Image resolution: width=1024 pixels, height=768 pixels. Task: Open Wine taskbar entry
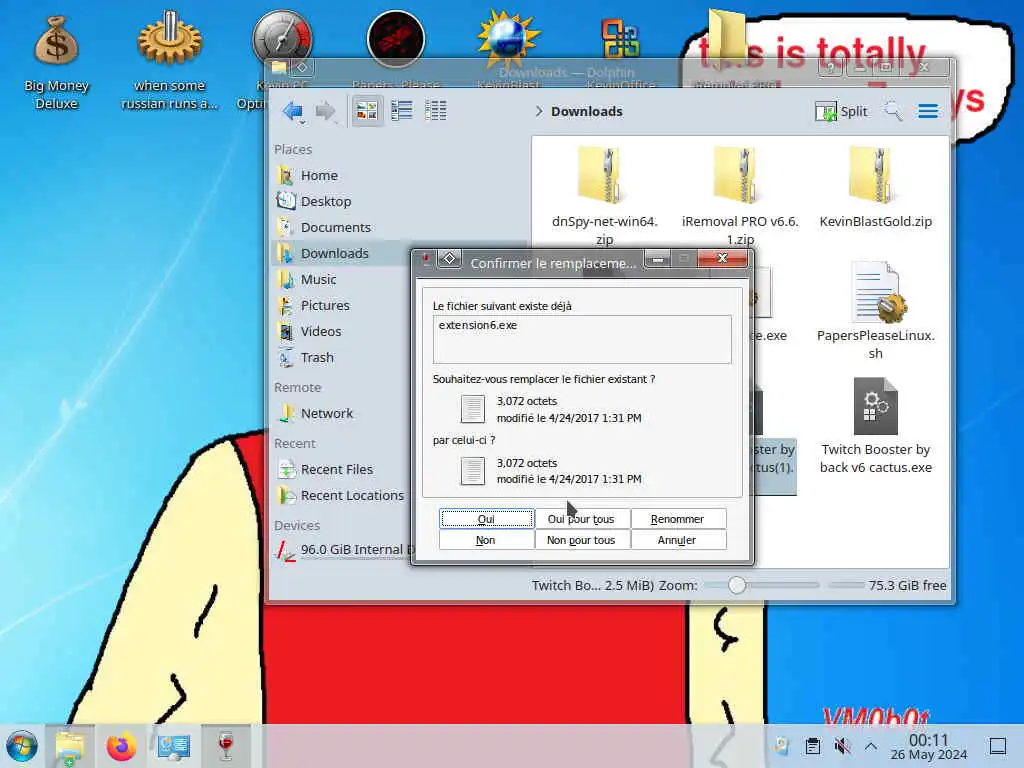click(x=225, y=746)
